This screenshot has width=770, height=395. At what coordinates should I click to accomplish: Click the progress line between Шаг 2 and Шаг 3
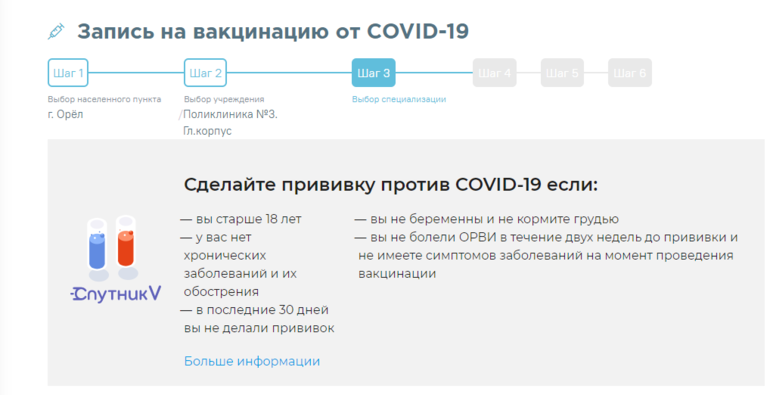289,73
